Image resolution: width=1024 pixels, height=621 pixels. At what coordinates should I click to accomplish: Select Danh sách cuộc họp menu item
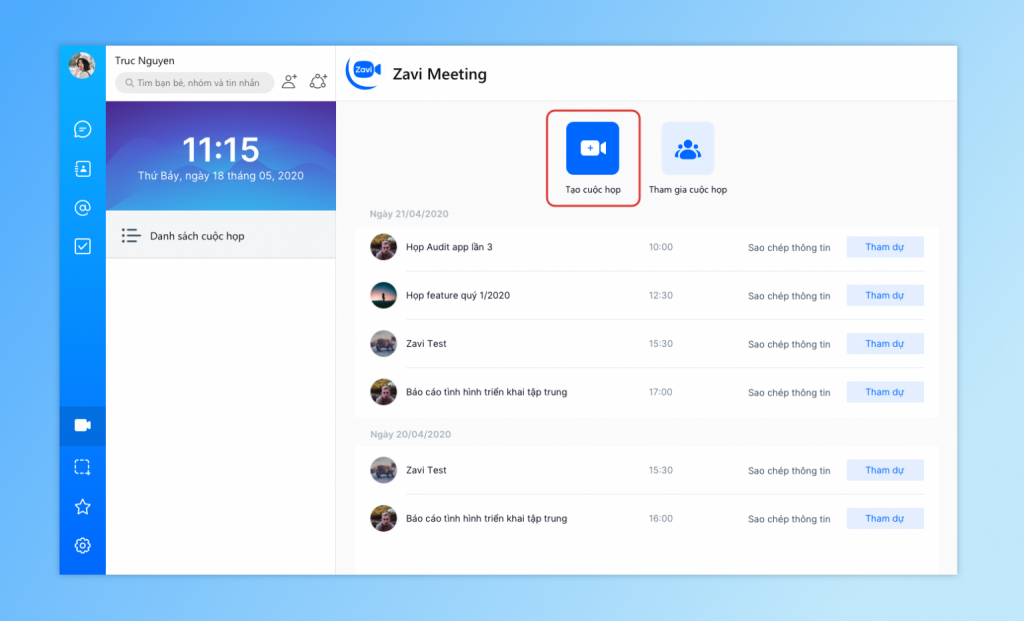tap(197, 236)
